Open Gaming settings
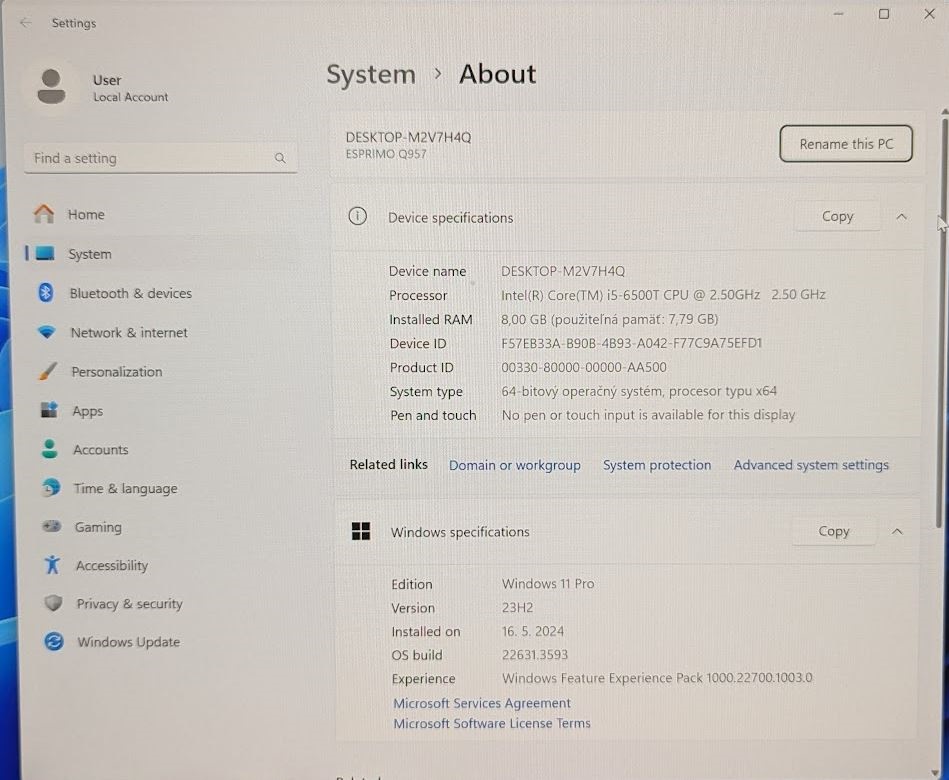Viewport: 949px width, 780px height. [x=97, y=527]
